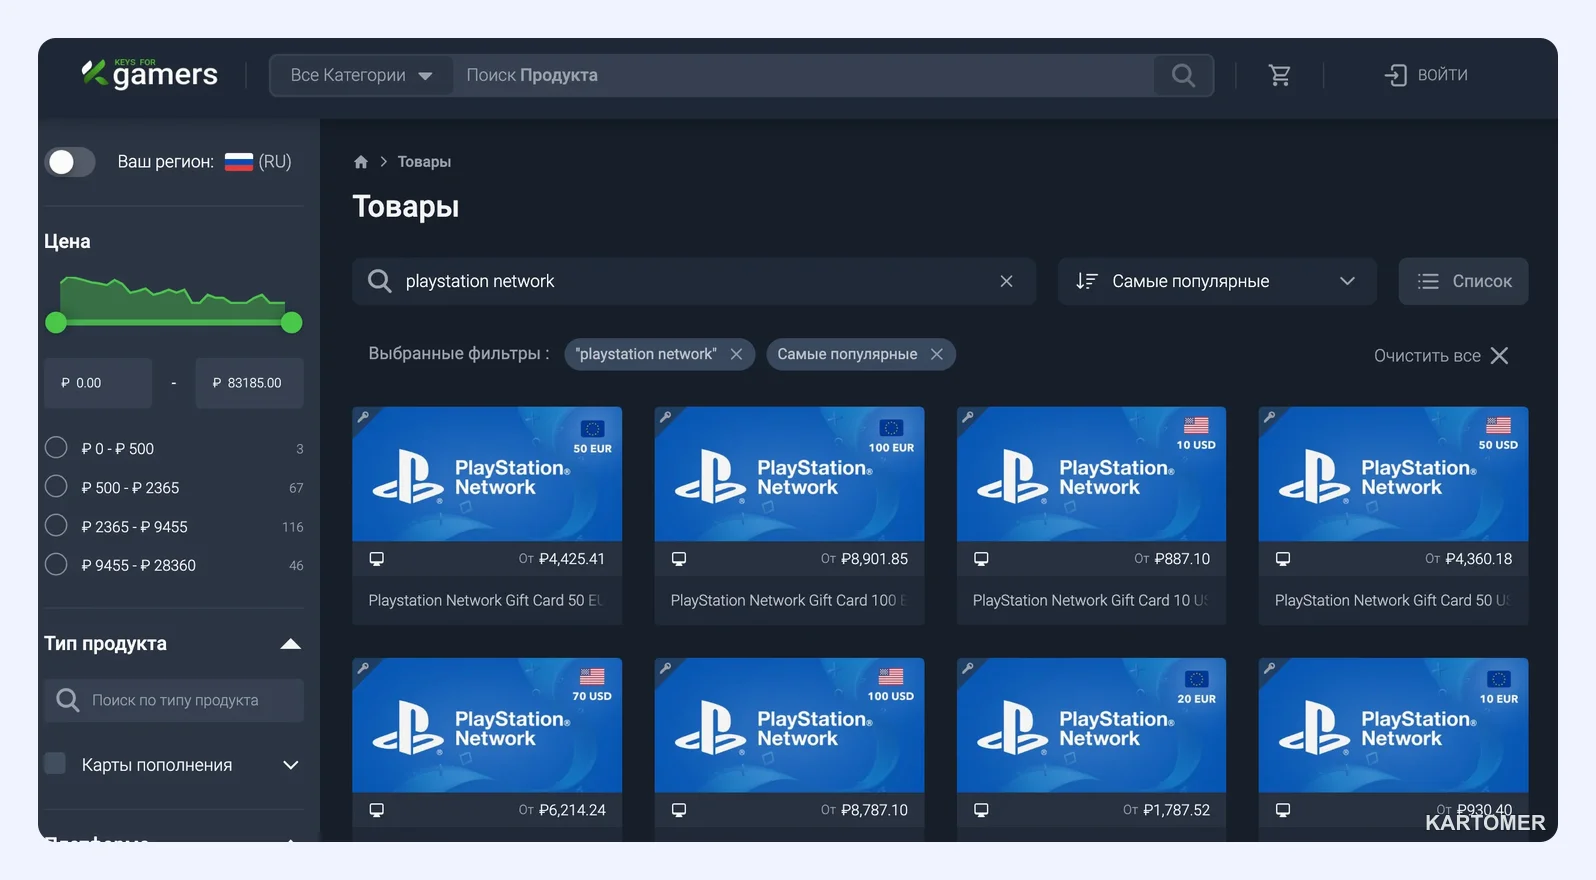Remove the "playstation network" filter chip
The width and height of the screenshot is (1596, 880).
click(736, 354)
